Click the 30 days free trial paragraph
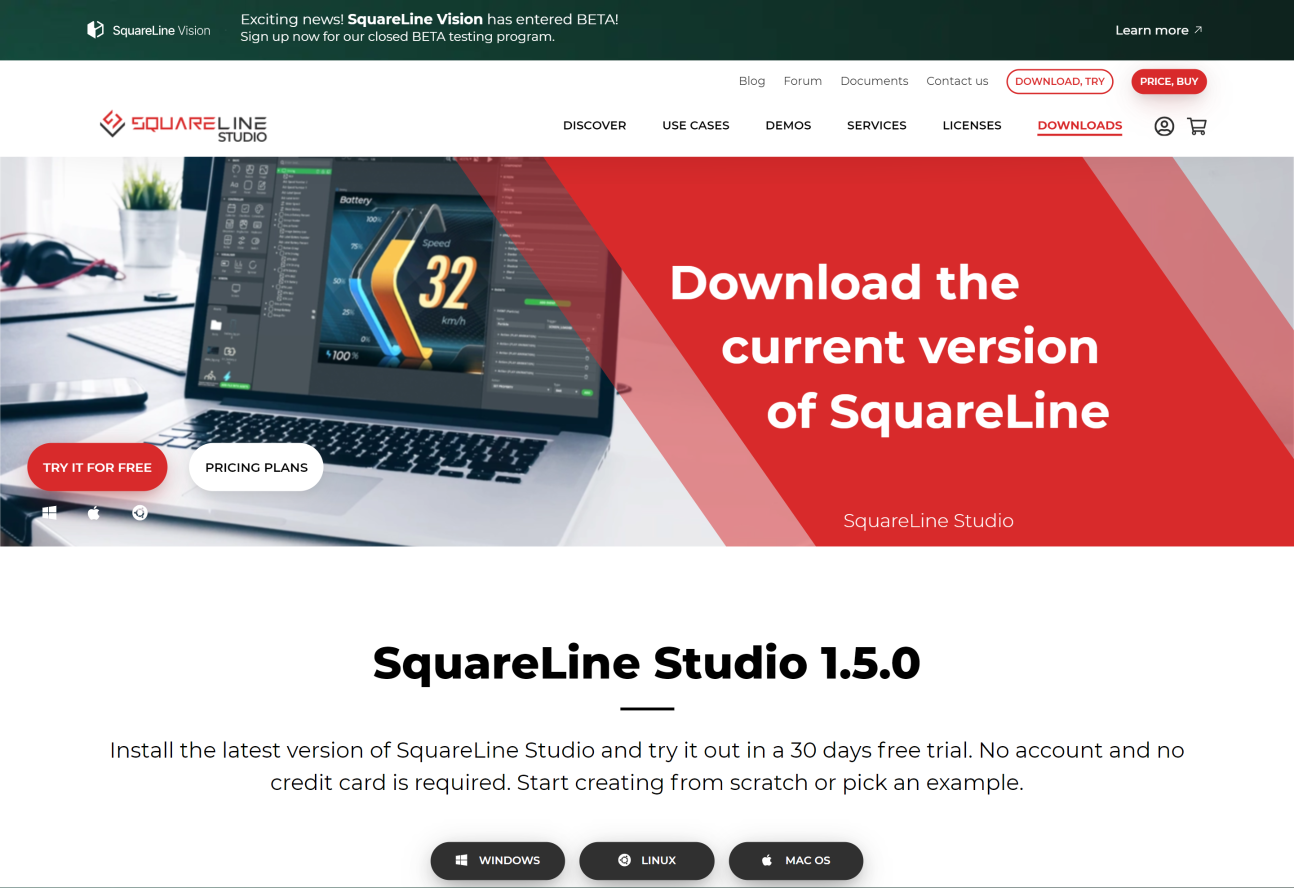Viewport: 1294px width, 888px height. click(x=647, y=766)
